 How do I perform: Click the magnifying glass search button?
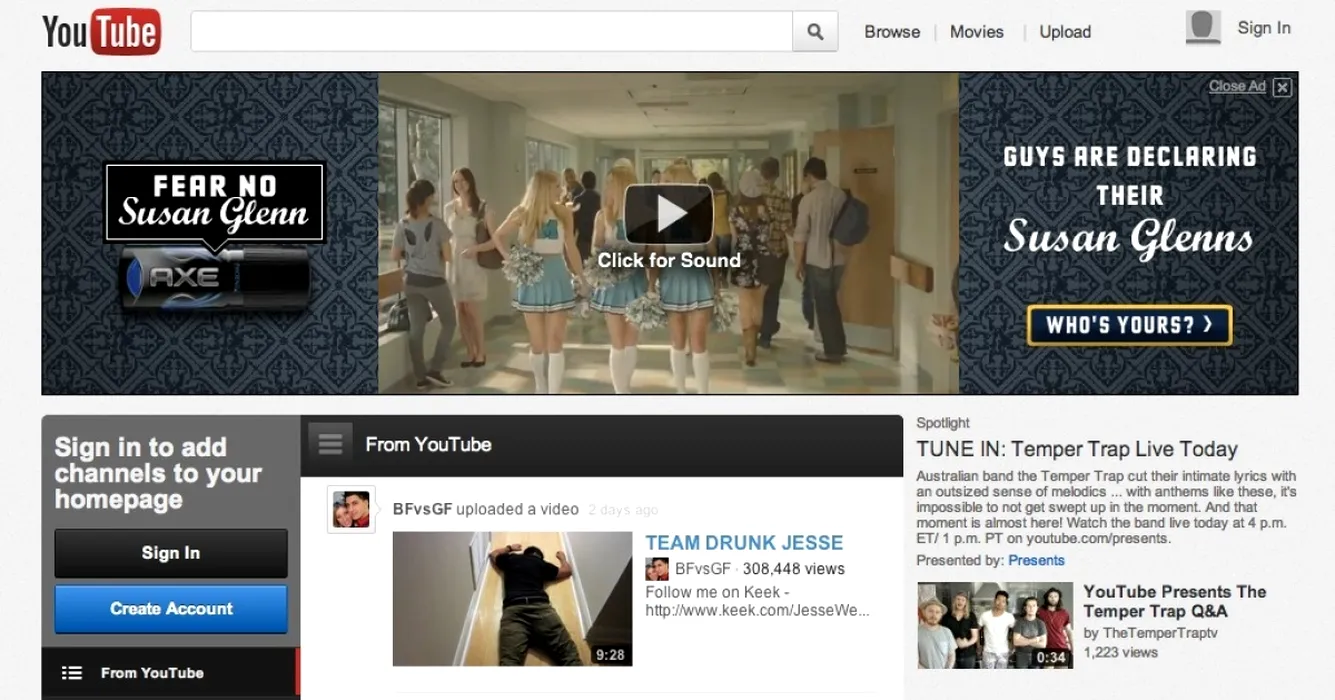(815, 32)
